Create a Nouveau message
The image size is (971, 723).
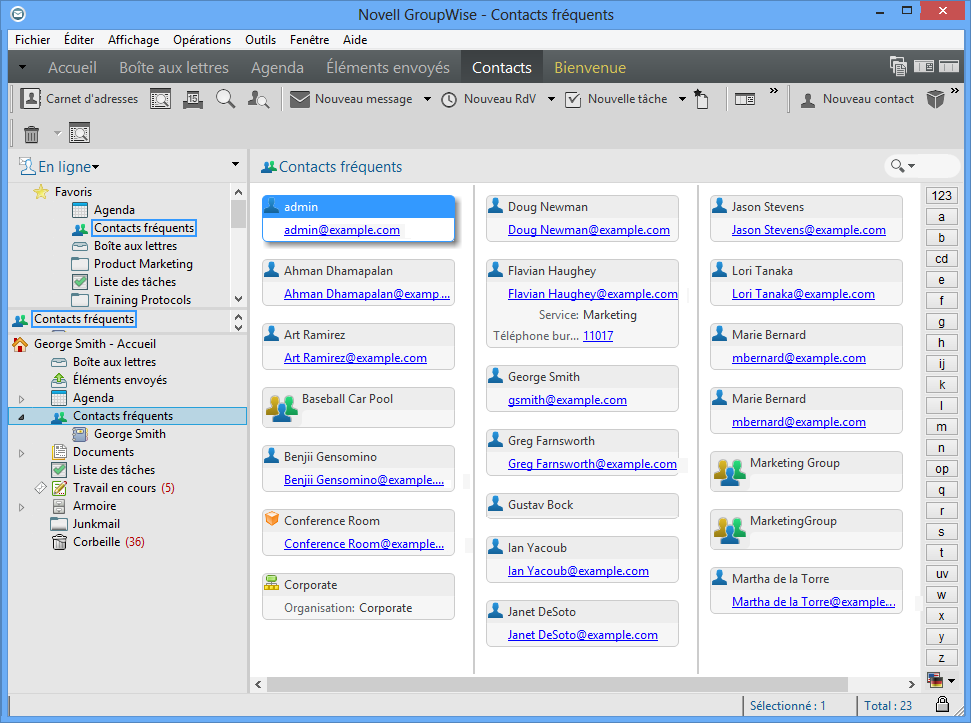[x=351, y=99]
